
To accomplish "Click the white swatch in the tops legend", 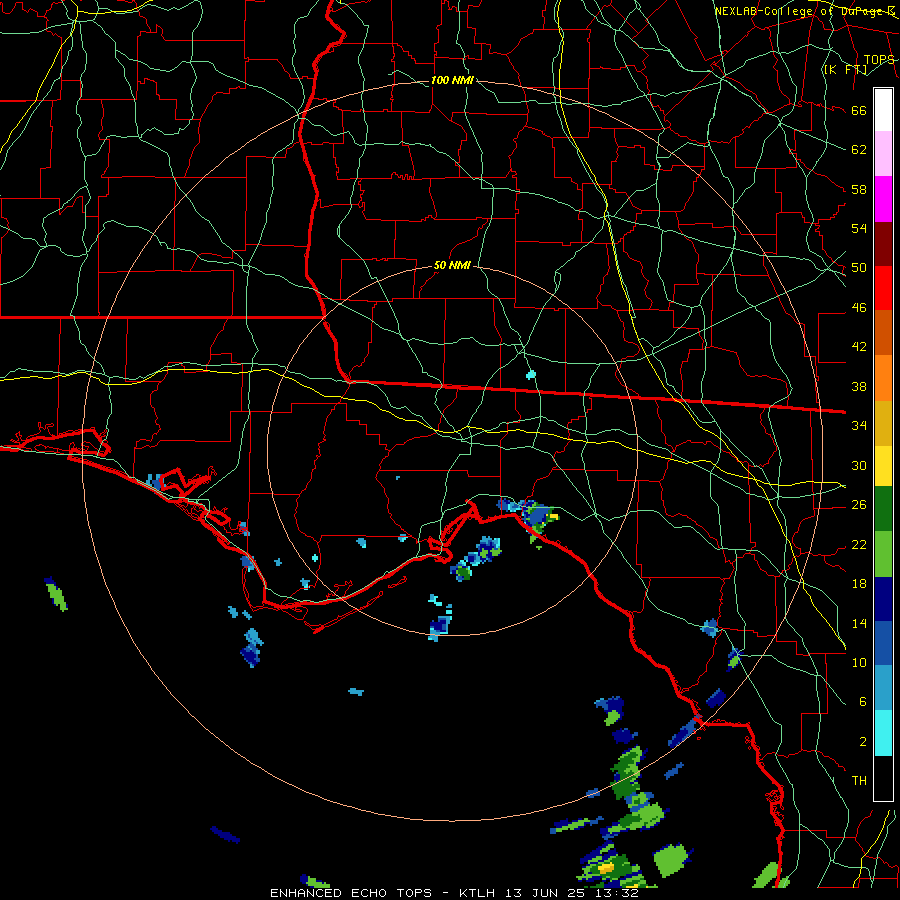I will pos(883,110).
